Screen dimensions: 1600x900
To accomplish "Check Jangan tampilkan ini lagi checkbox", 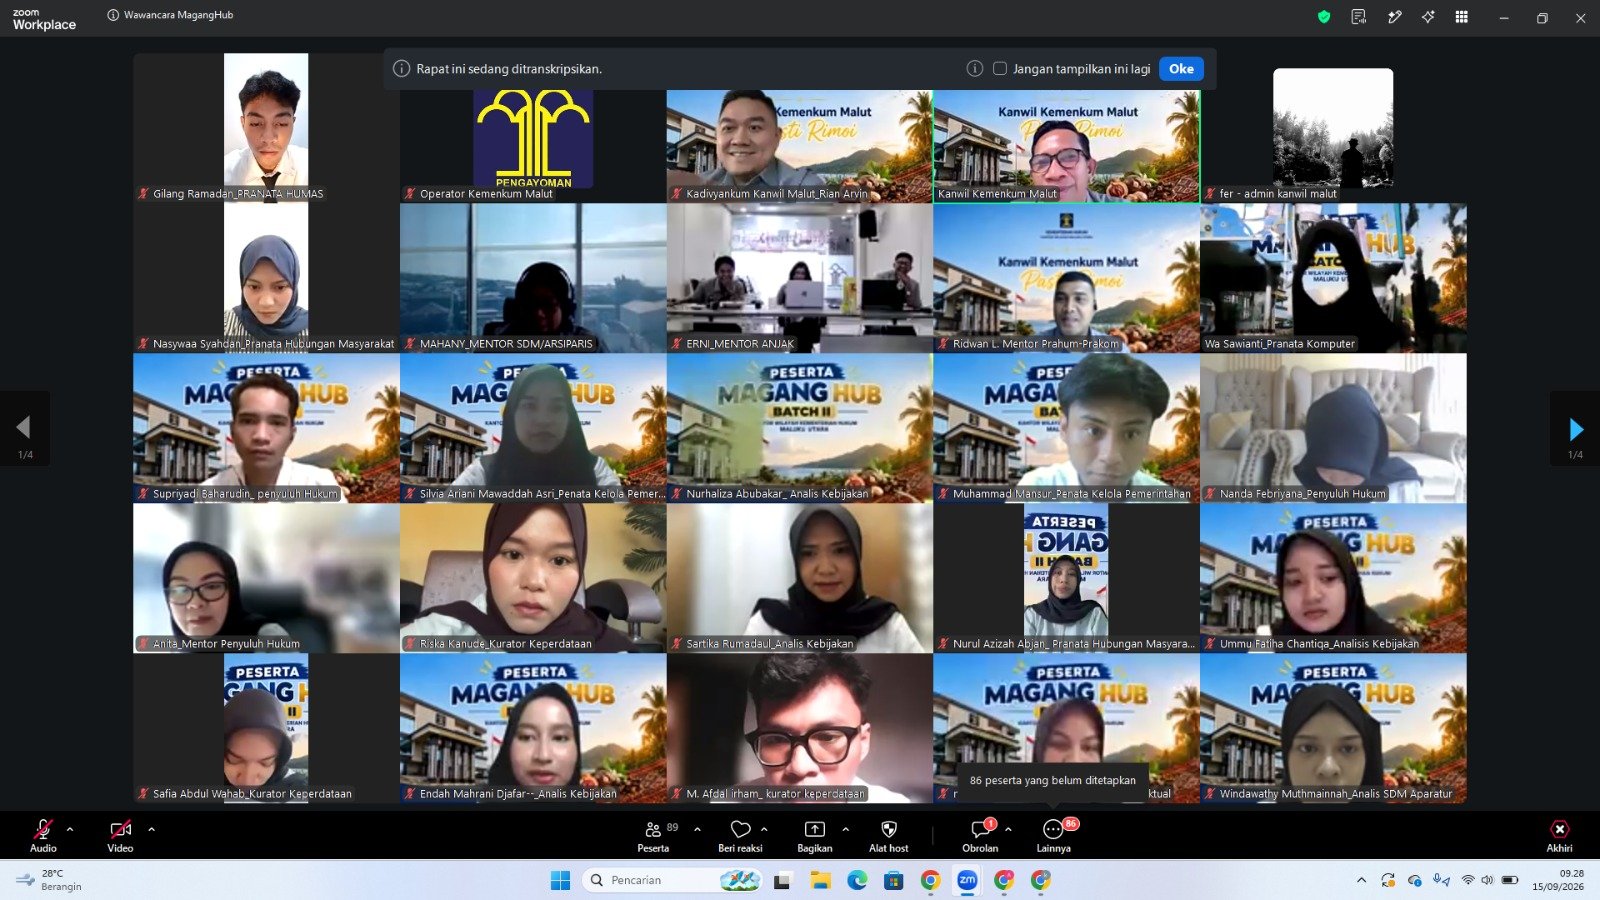I will click(999, 69).
